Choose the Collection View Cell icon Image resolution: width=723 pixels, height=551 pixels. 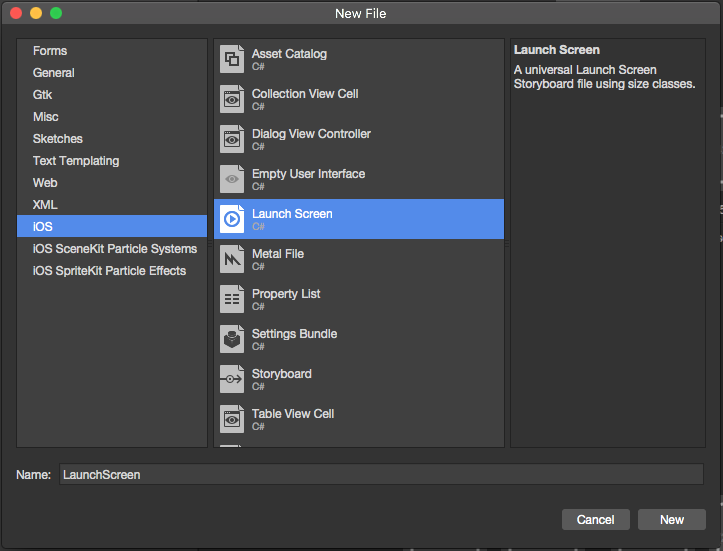(232, 99)
